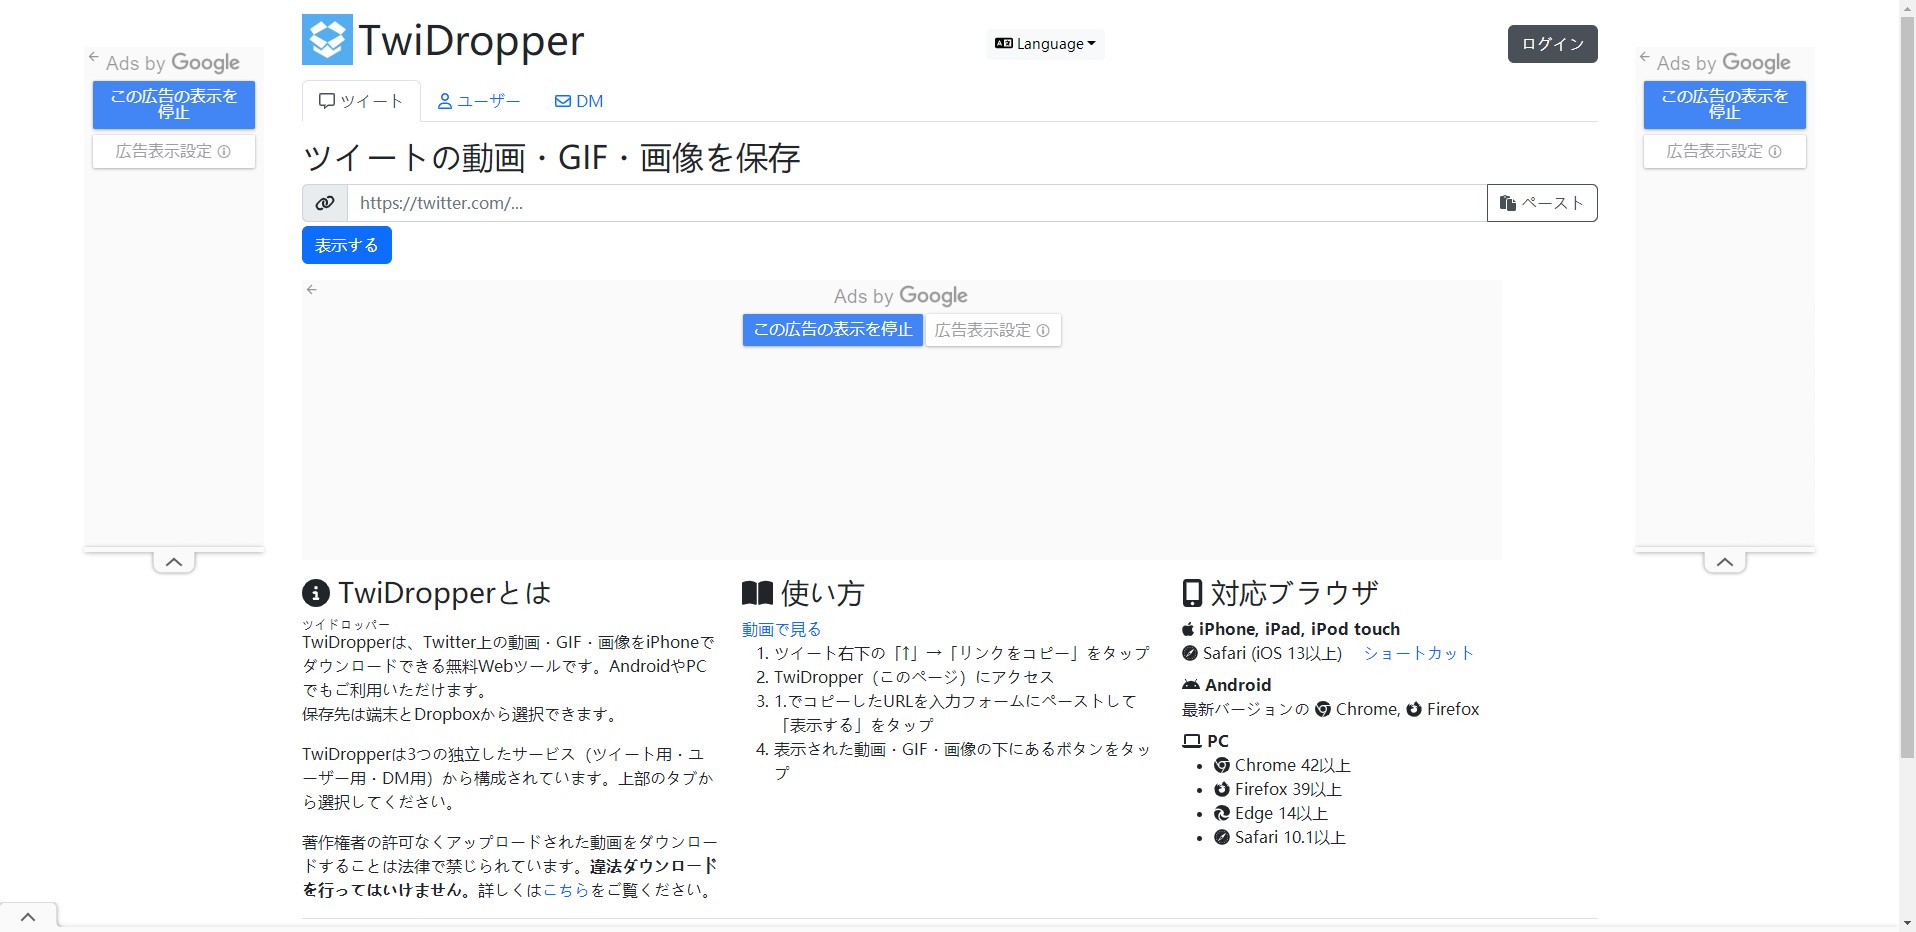Viewport: 1916px width, 932px height.
Task: Click the heading ツイートの動画・GIF・画像を保存
Action: [x=551, y=158]
